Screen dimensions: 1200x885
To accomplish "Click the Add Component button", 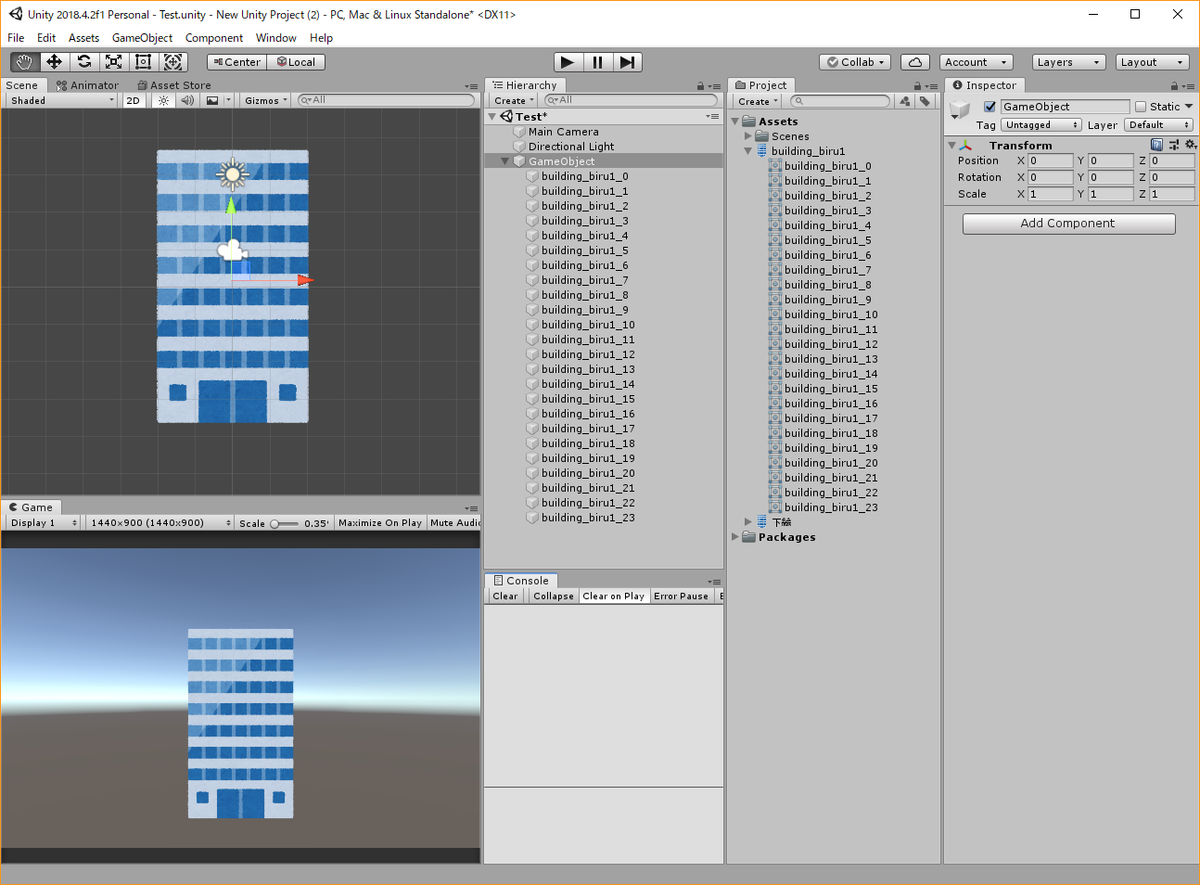I will pos(1069,224).
